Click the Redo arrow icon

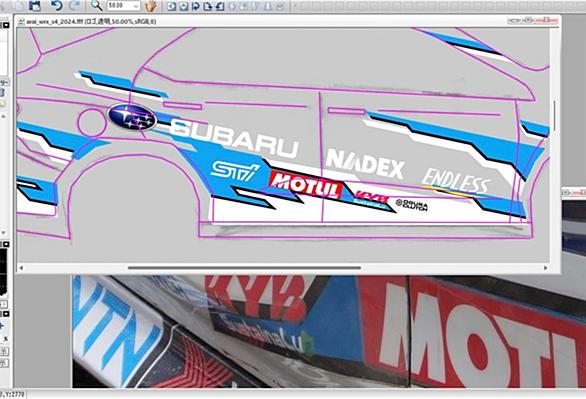(x=75, y=6)
